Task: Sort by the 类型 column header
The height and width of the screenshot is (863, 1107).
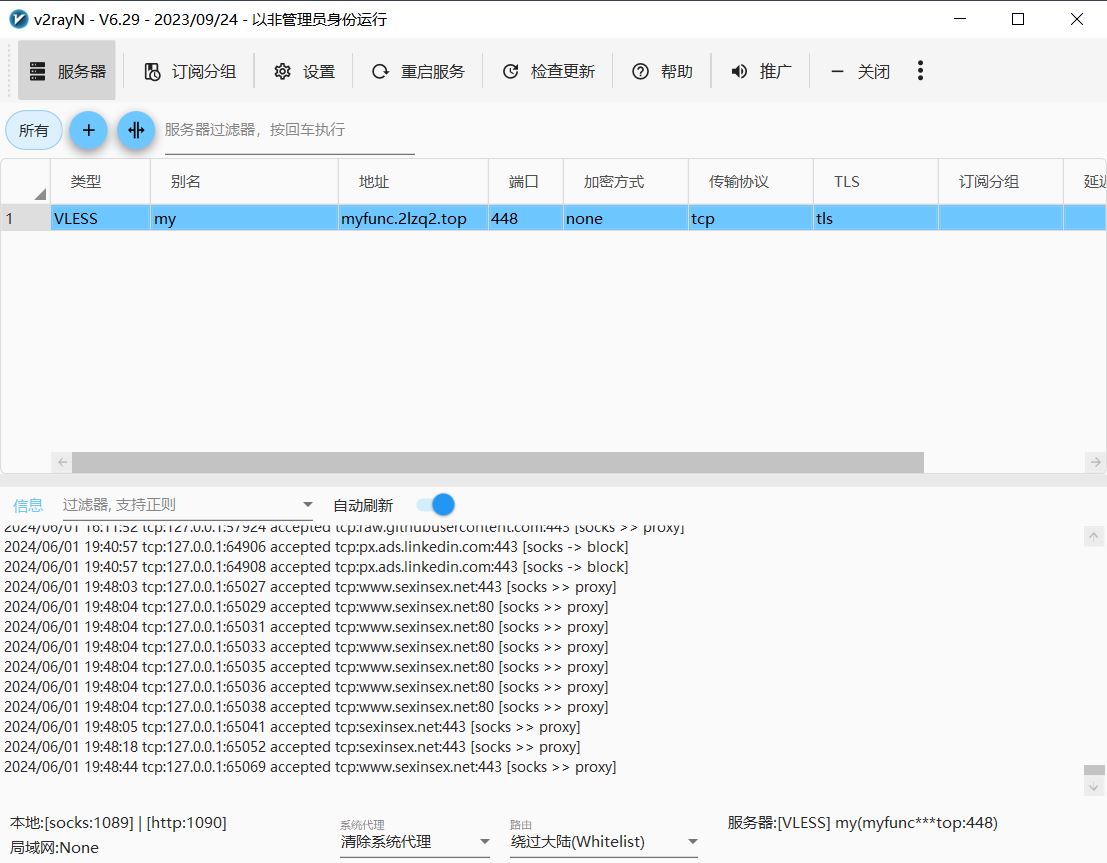Action: coord(100,181)
